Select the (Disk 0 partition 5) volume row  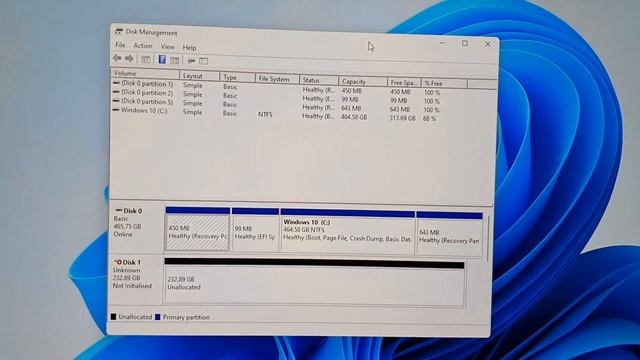[143, 101]
